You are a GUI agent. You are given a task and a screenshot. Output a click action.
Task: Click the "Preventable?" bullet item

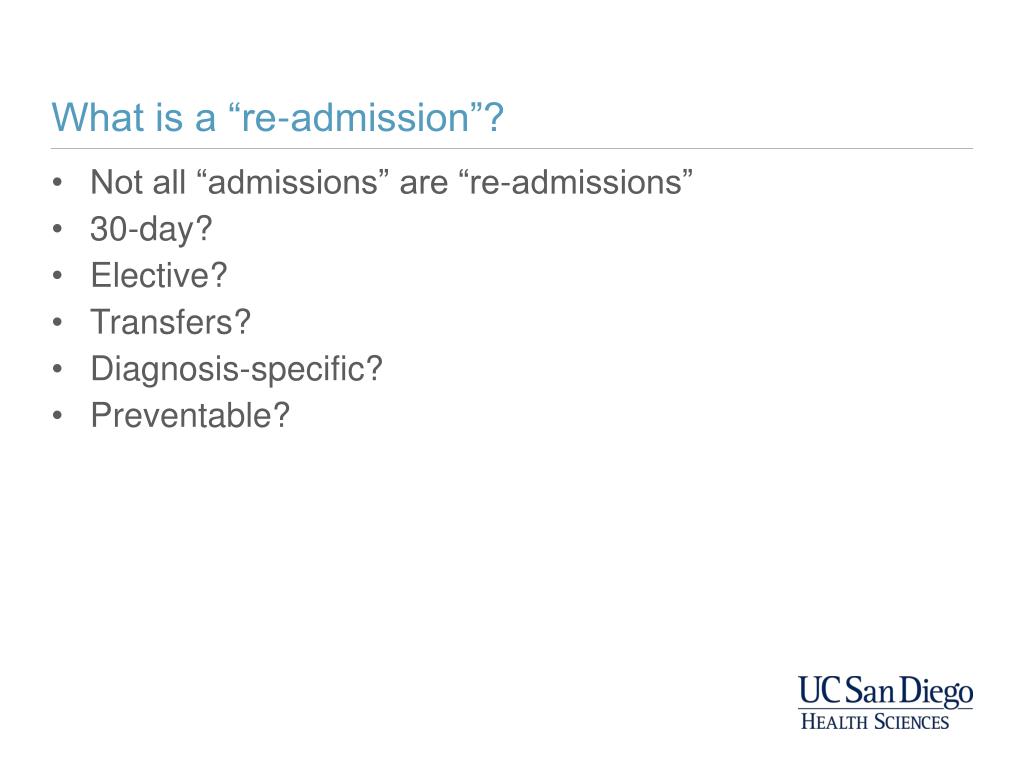(190, 415)
